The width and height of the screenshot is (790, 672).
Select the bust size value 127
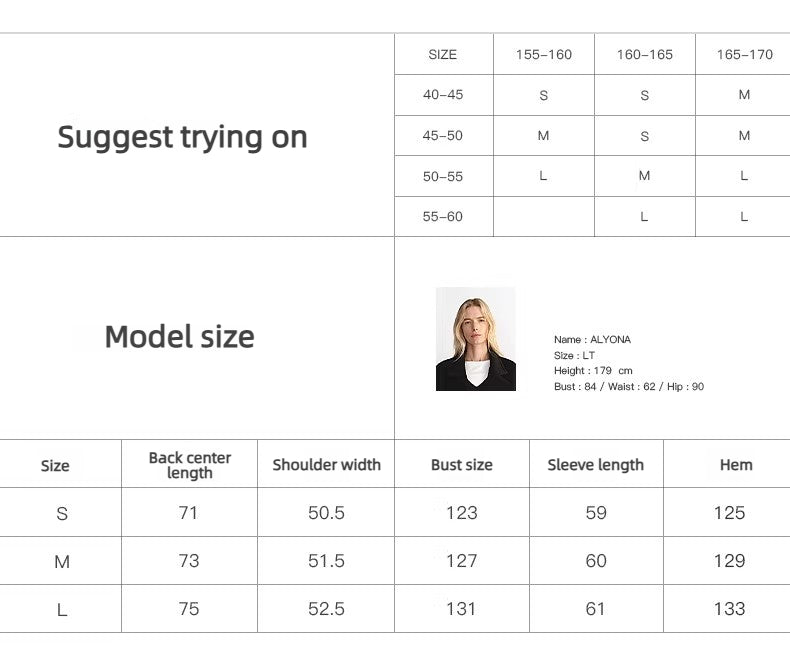point(461,561)
